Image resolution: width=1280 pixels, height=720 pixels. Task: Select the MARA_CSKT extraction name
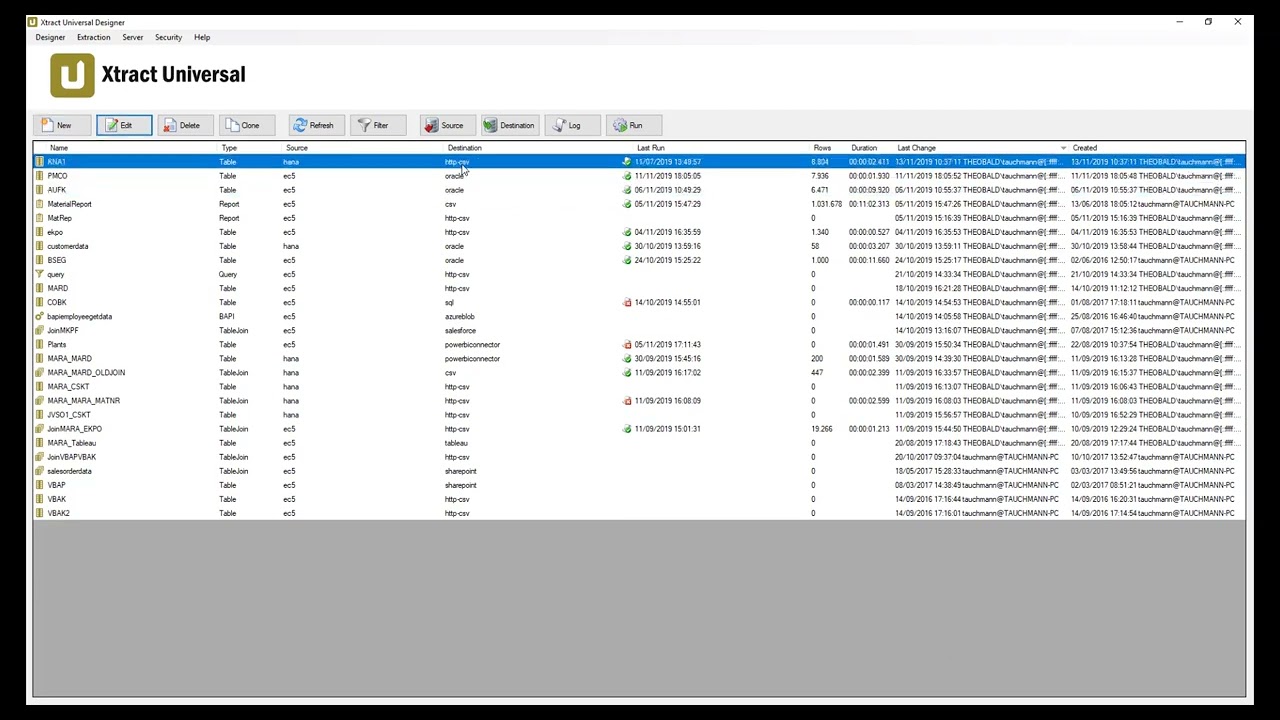coord(68,386)
